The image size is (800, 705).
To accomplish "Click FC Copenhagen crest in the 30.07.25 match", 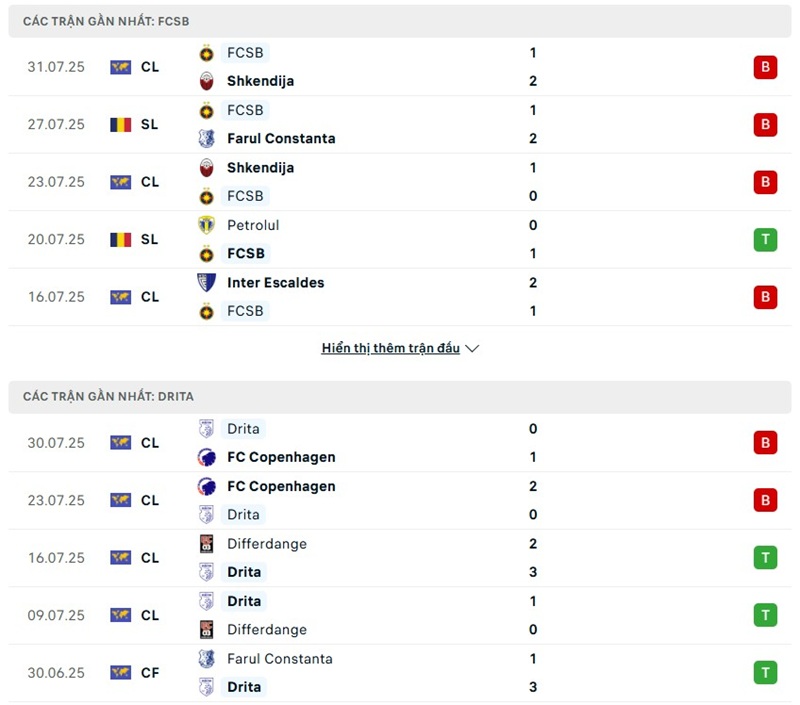I will (x=207, y=458).
